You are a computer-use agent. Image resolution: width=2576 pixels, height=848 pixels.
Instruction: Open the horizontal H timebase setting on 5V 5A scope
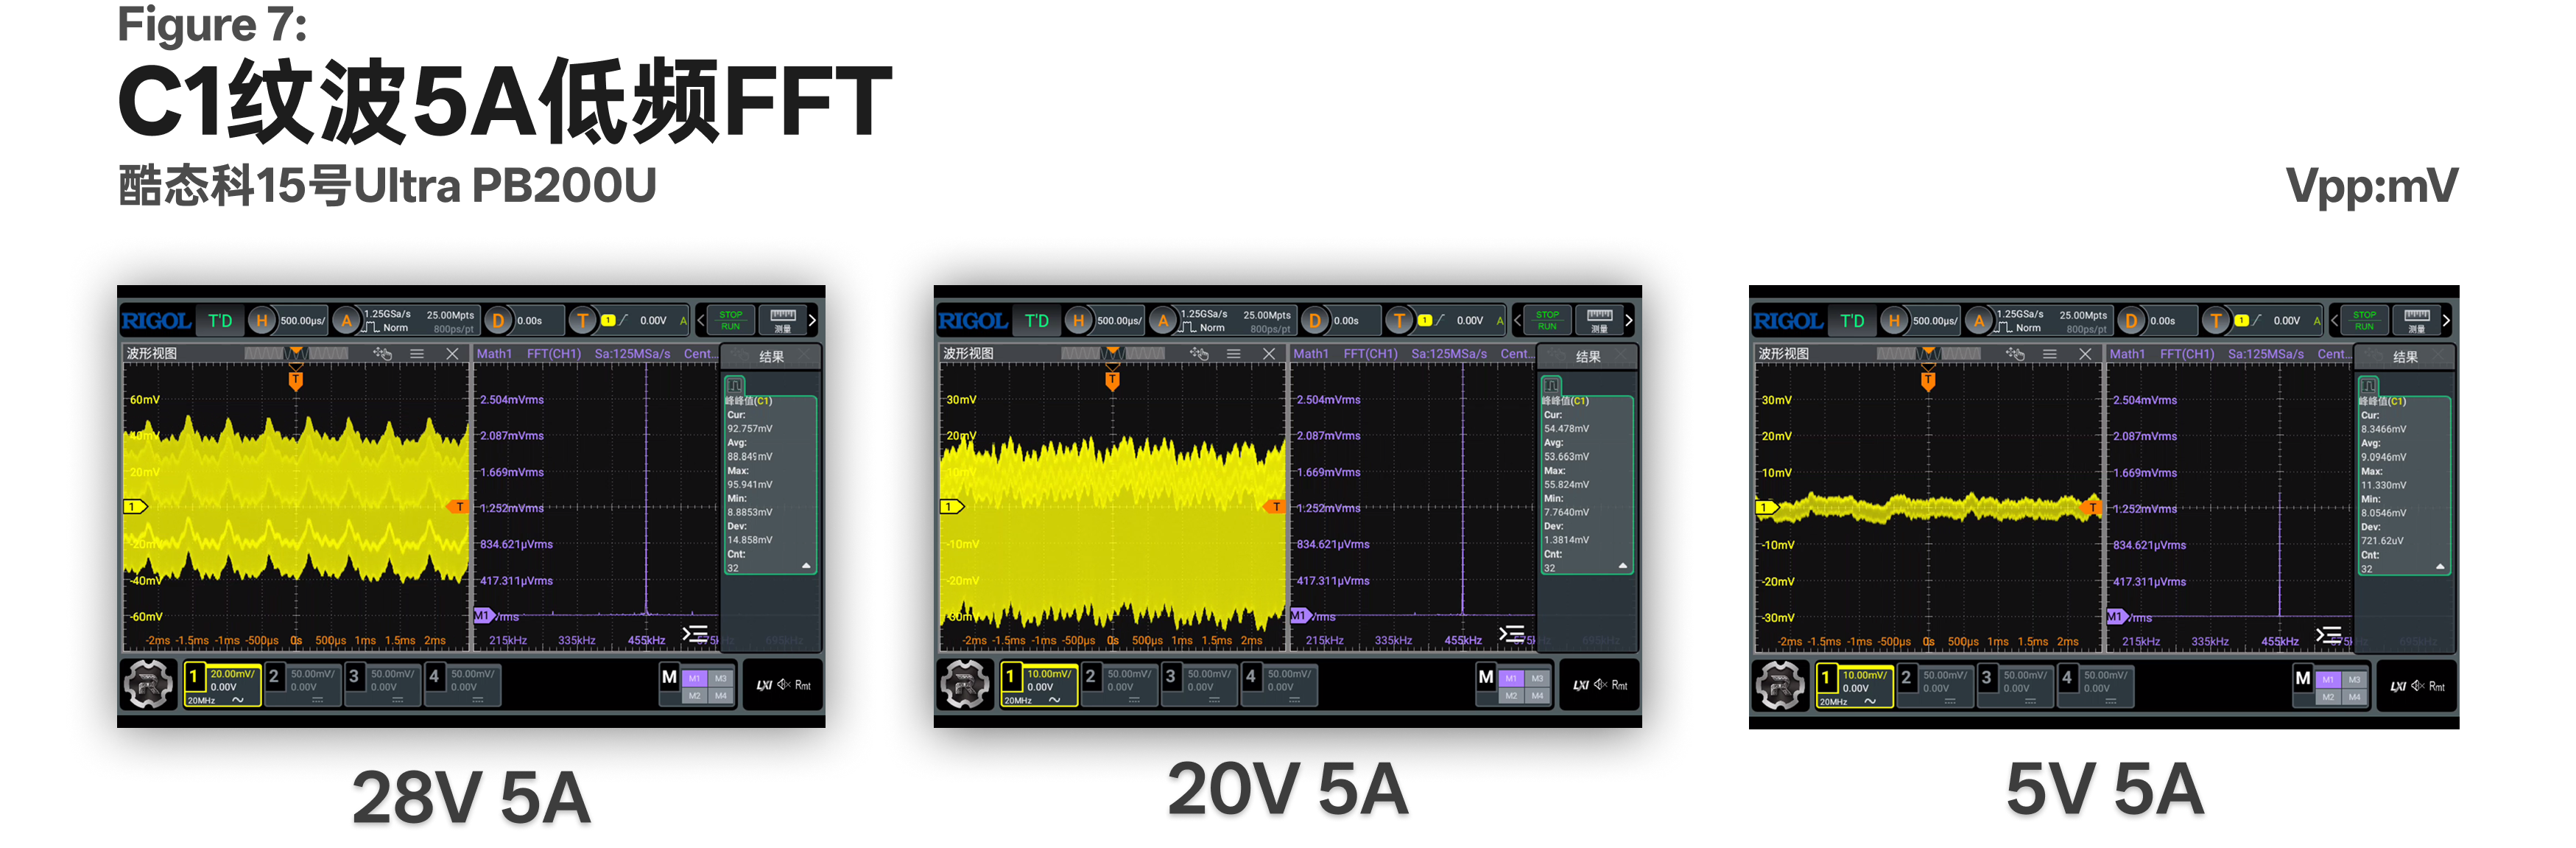pos(1894,321)
